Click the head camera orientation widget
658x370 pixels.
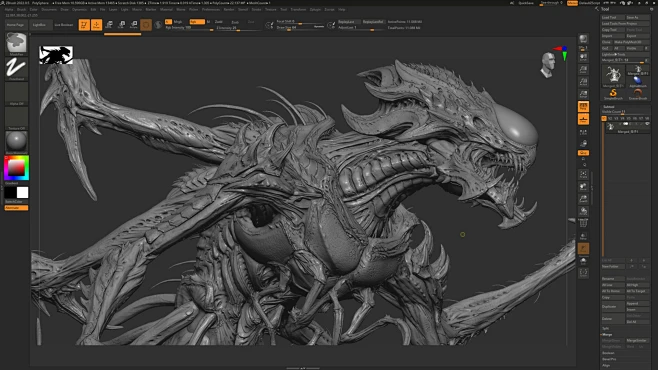pyautogui.click(x=547, y=65)
